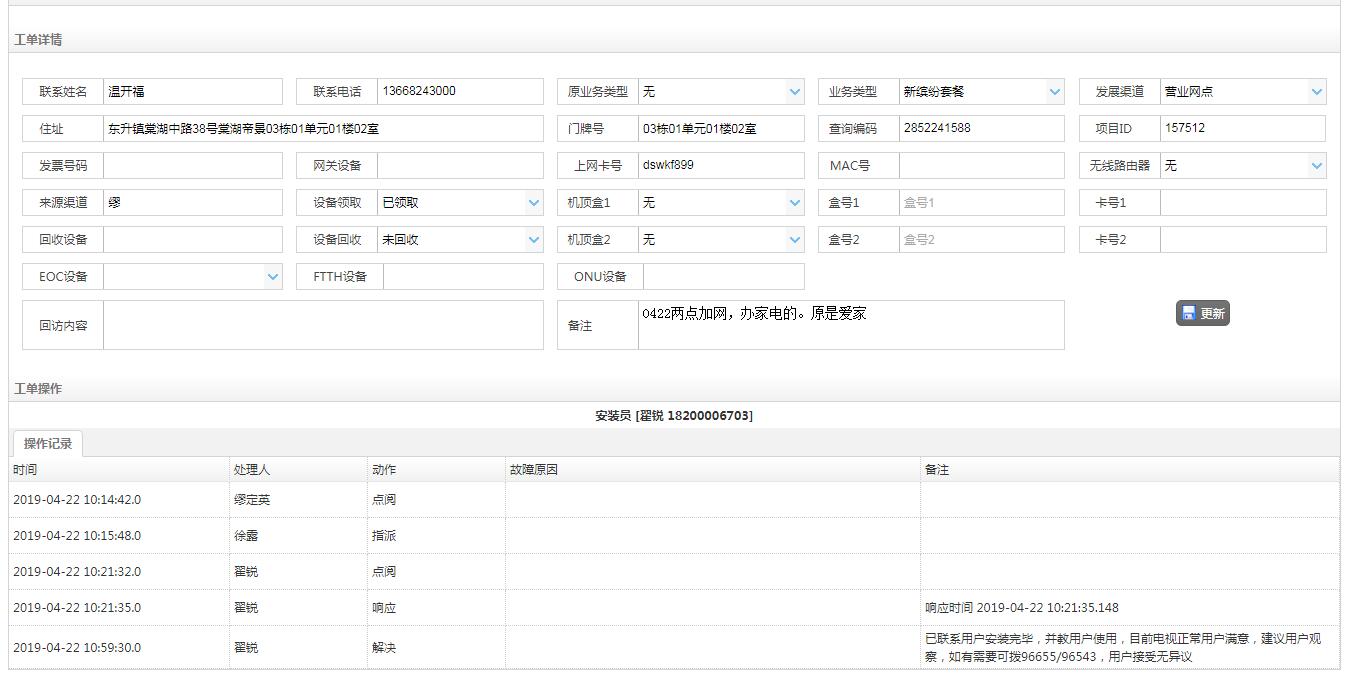Click the 盒号1 input field
Viewport: 1348px width, 674px height.
pos(981,203)
